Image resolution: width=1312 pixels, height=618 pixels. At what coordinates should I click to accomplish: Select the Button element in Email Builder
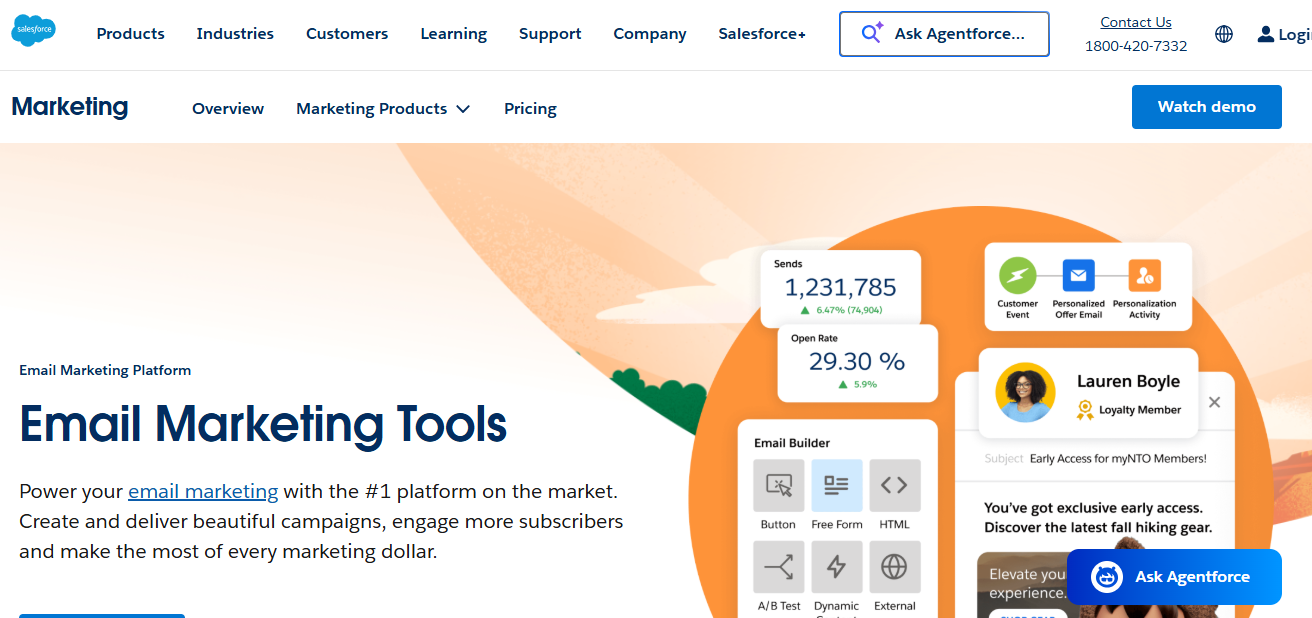(x=778, y=485)
